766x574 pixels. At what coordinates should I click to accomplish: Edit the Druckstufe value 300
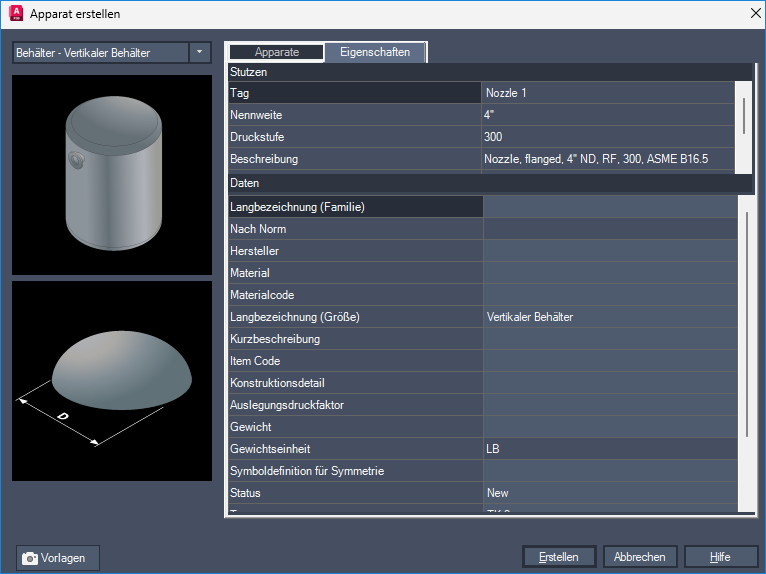608,137
